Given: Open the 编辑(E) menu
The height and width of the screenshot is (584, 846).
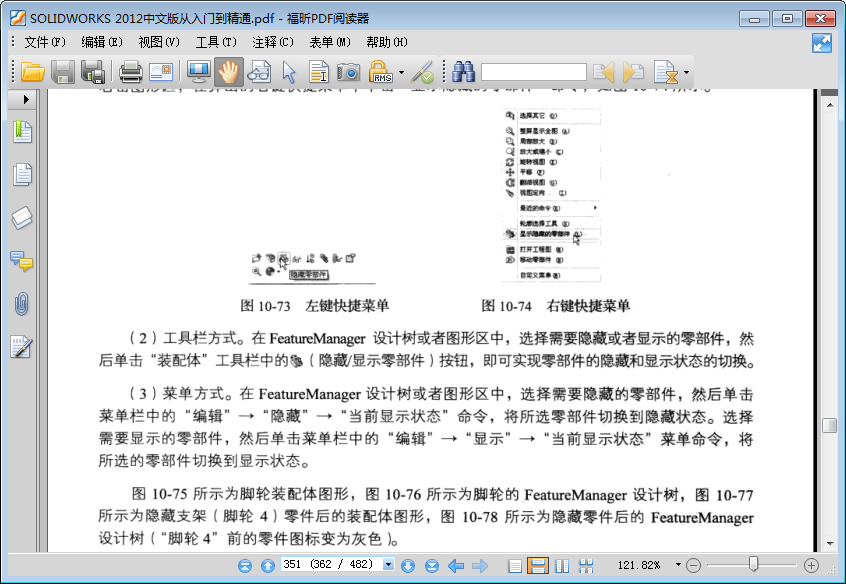Looking at the screenshot, I should [101, 42].
